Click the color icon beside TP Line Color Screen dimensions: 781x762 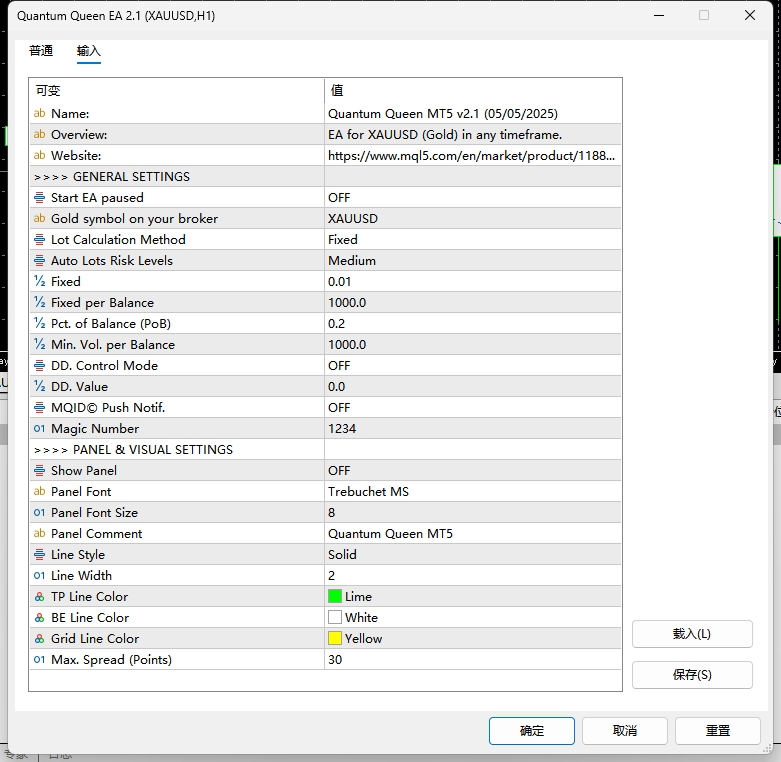(x=39, y=597)
